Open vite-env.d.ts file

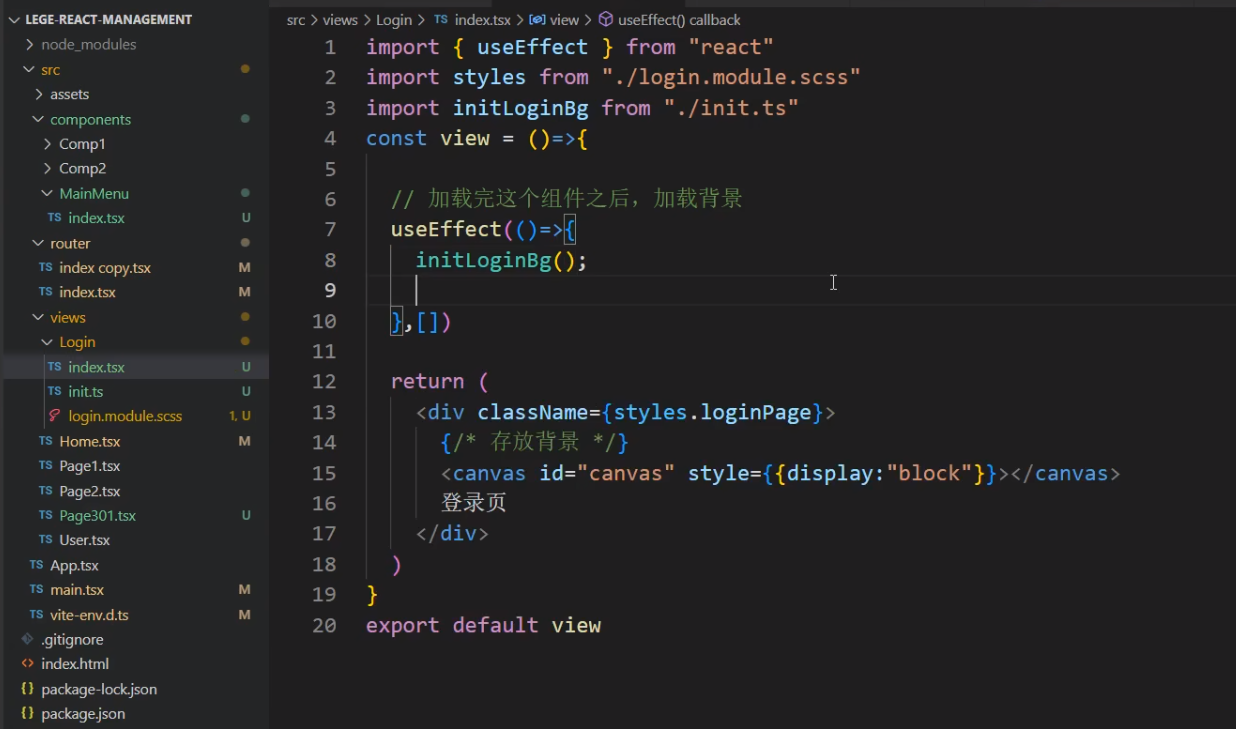tap(89, 615)
